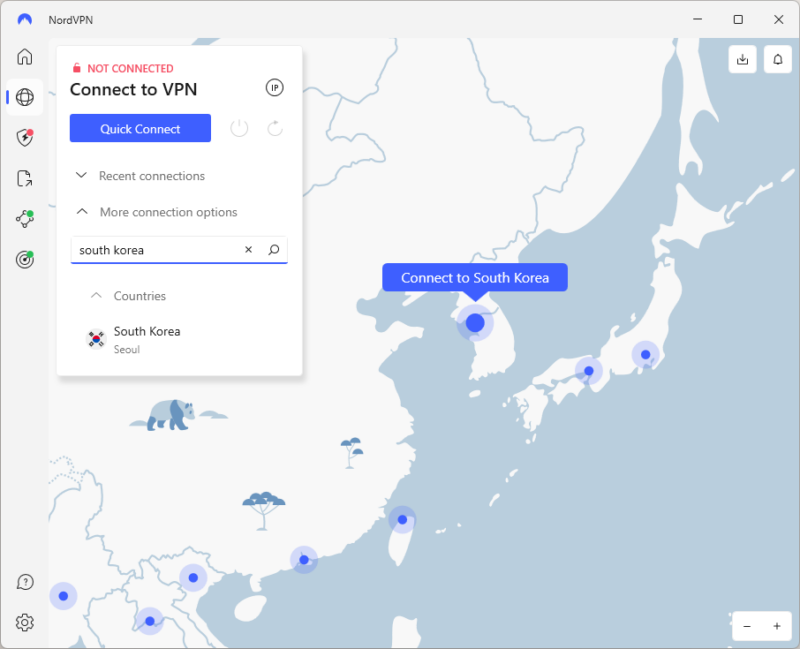Viewport: 800px width, 649px height.
Task: Click the magnifier search icon
Action: [274, 249]
